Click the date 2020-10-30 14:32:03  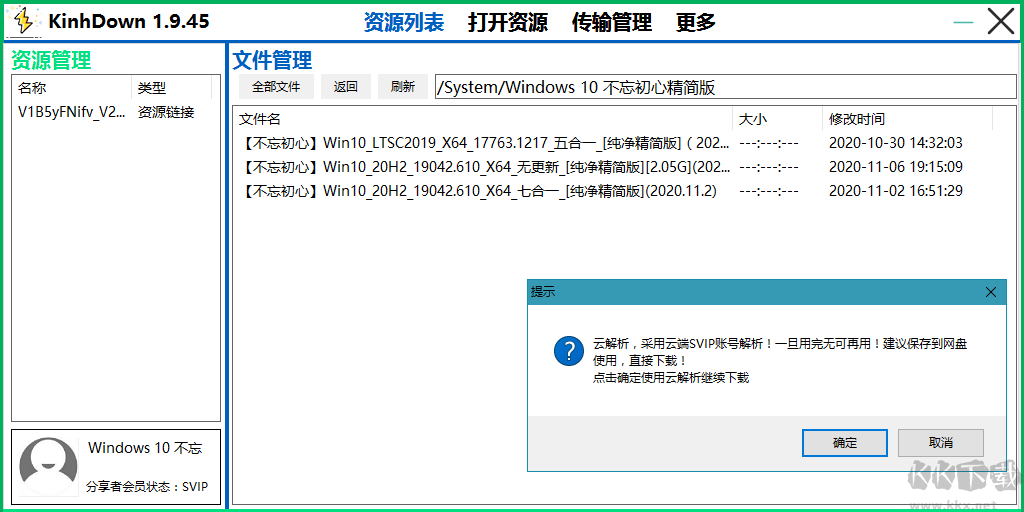[896, 142]
